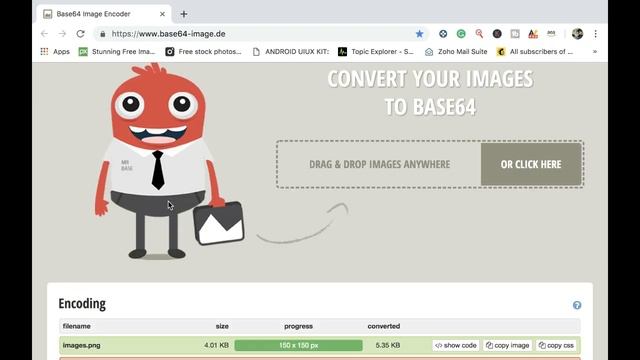Open the All subscribers bookmark
Viewport: 640px width, 360px height.
coord(535,51)
